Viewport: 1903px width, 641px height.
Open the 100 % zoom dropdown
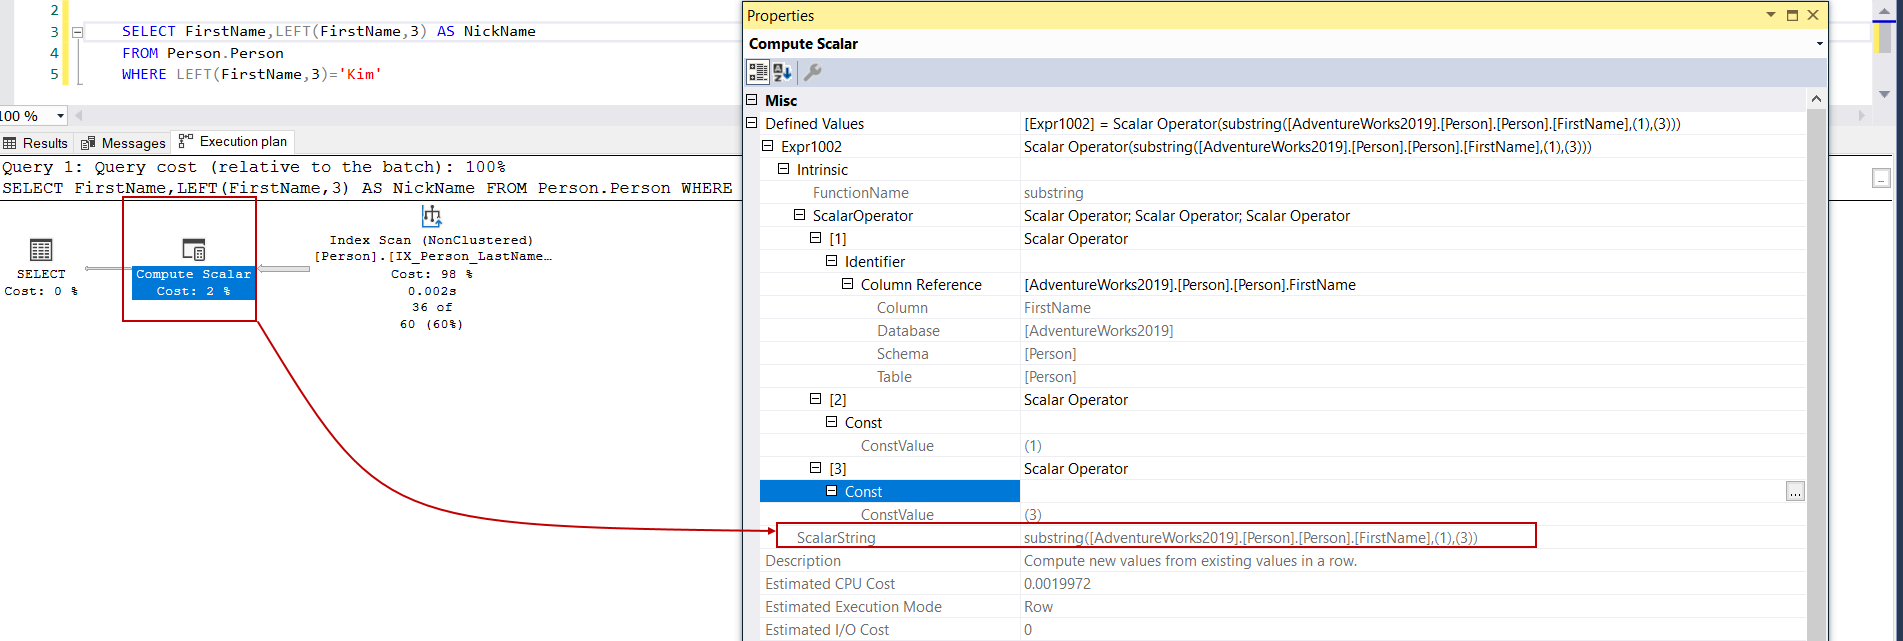60,116
